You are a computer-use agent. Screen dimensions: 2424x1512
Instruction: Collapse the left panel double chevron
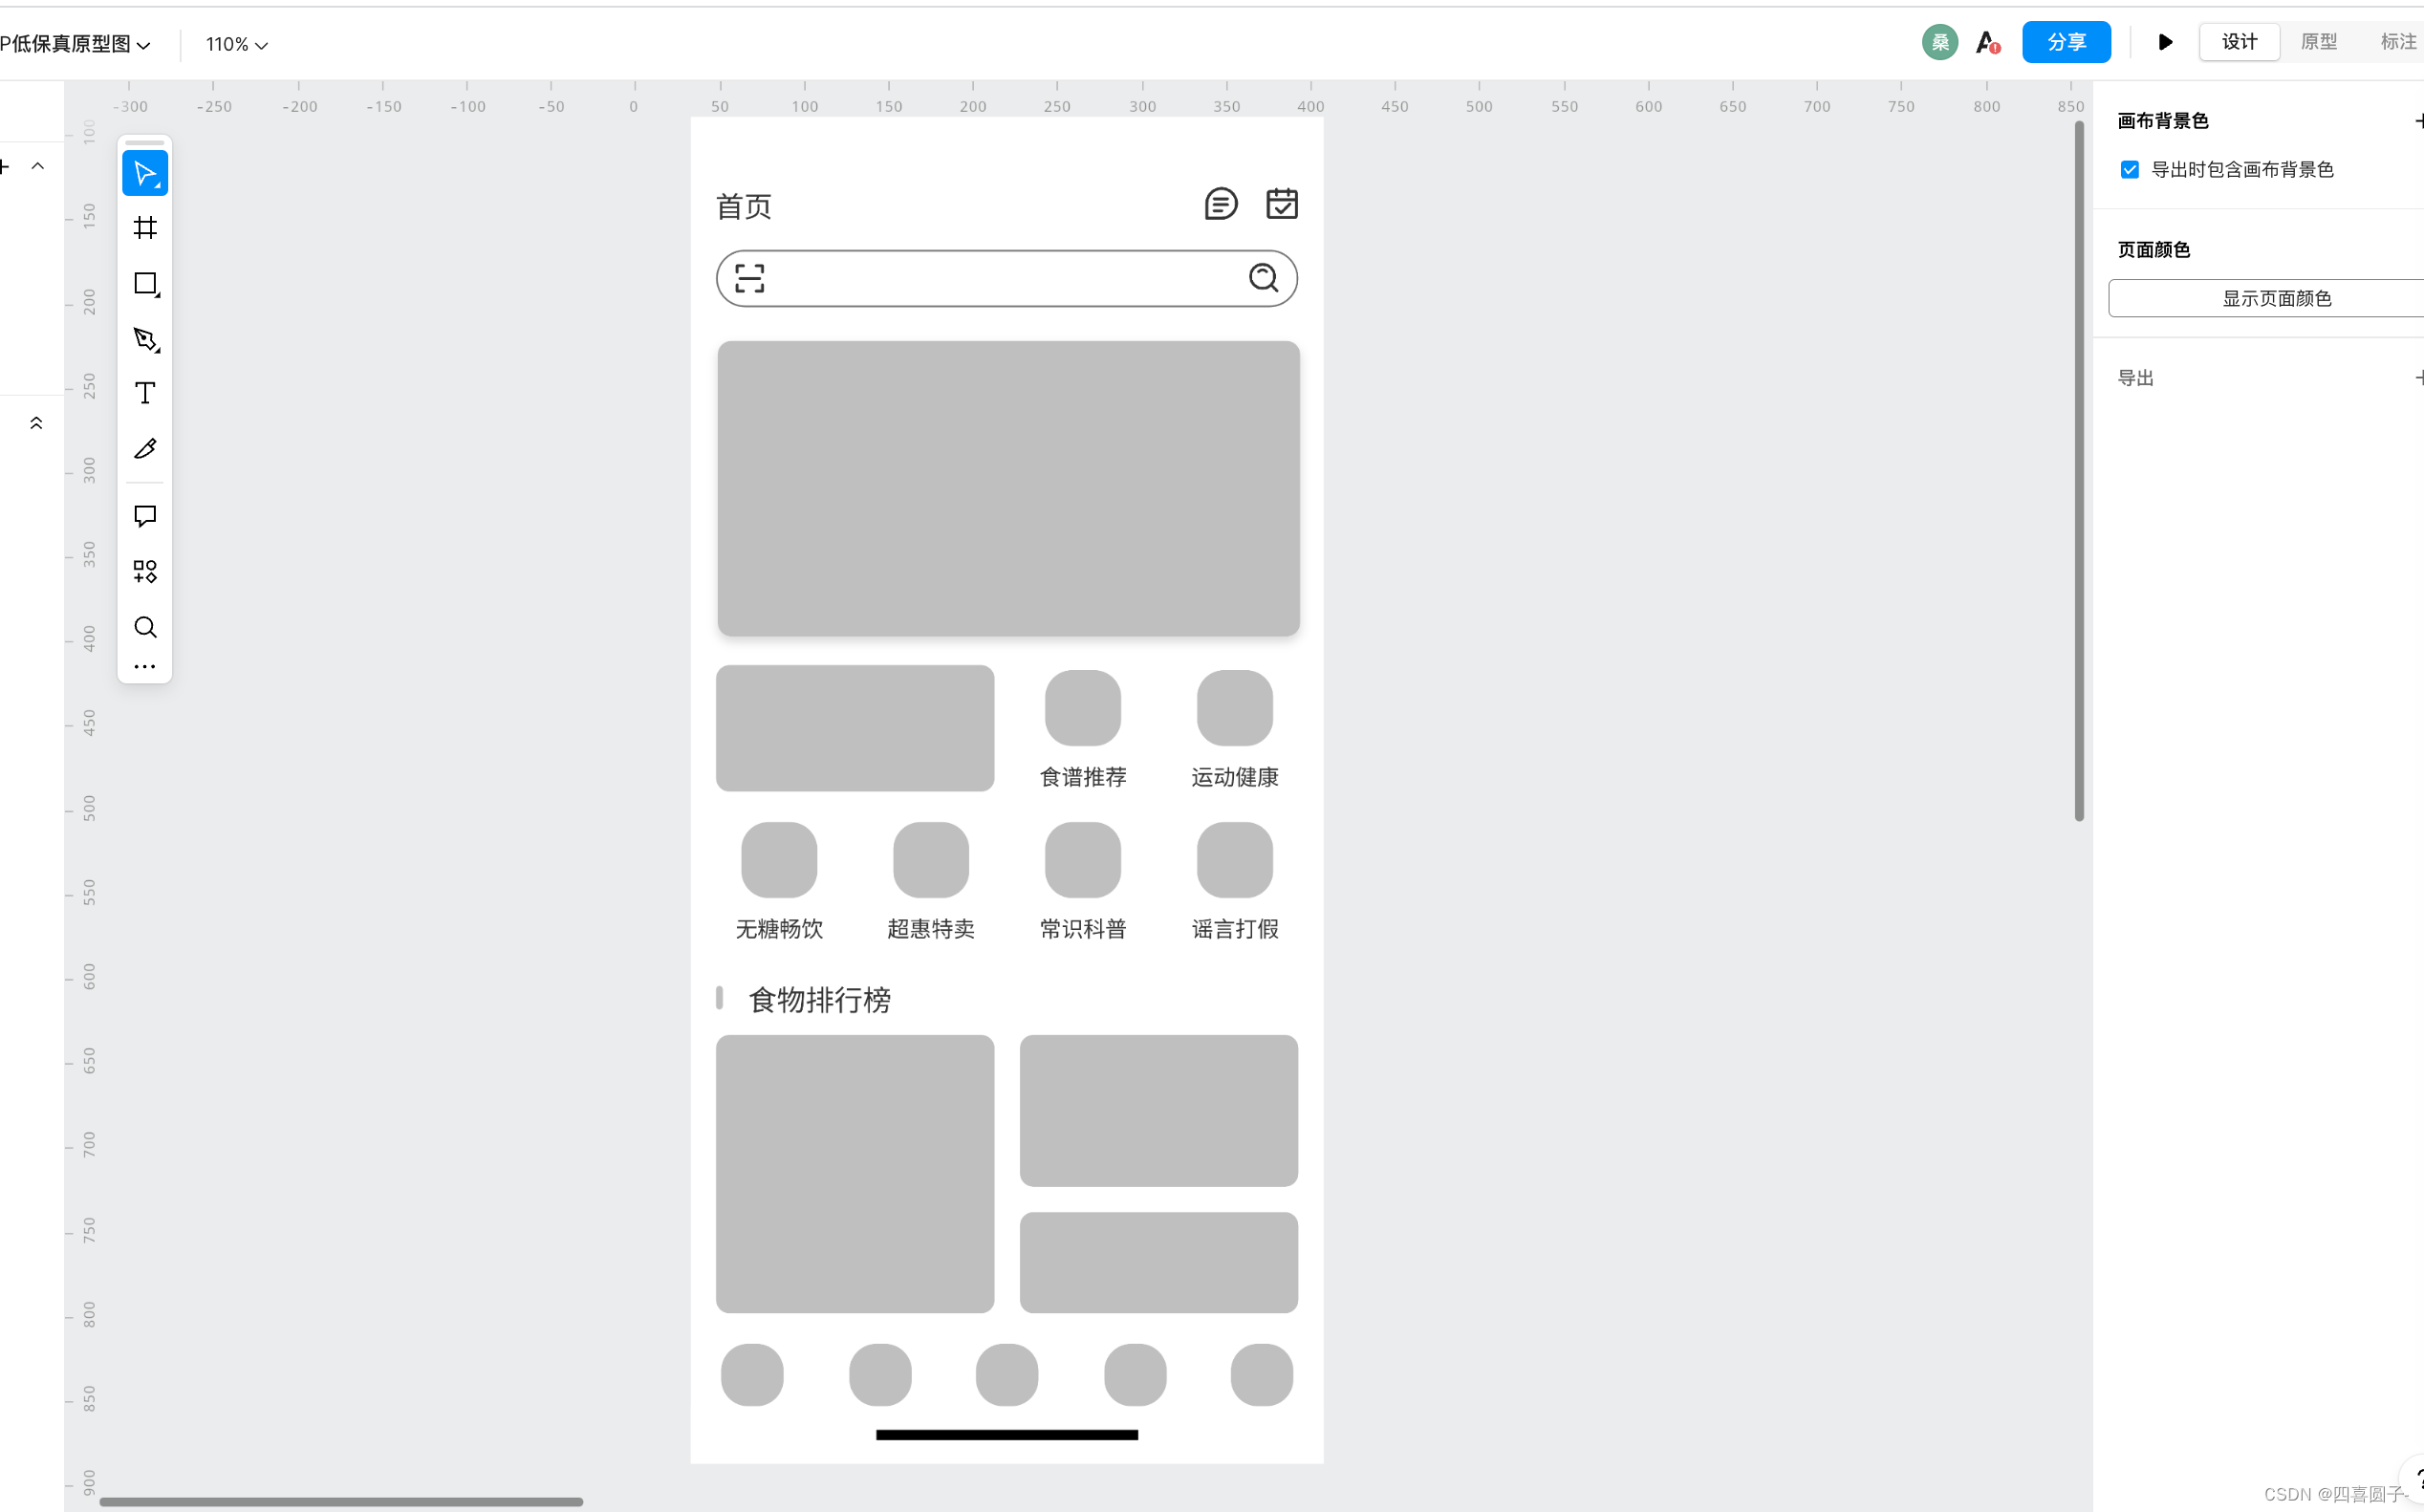click(x=36, y=423)
